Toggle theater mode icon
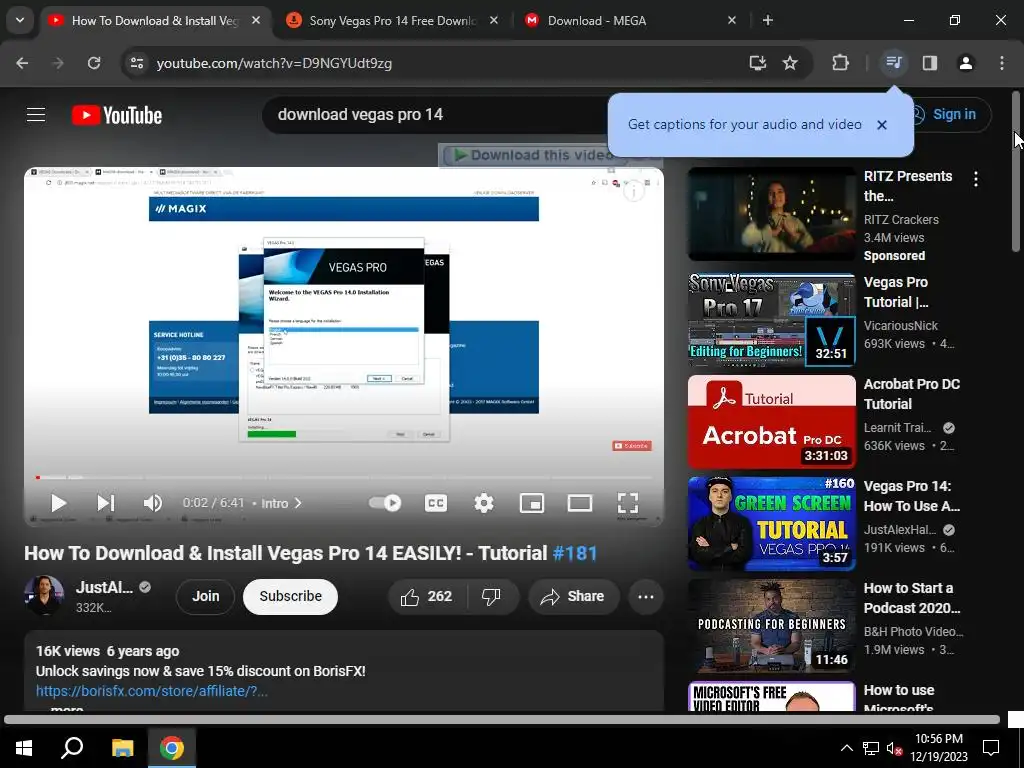 tap(580, 503)
